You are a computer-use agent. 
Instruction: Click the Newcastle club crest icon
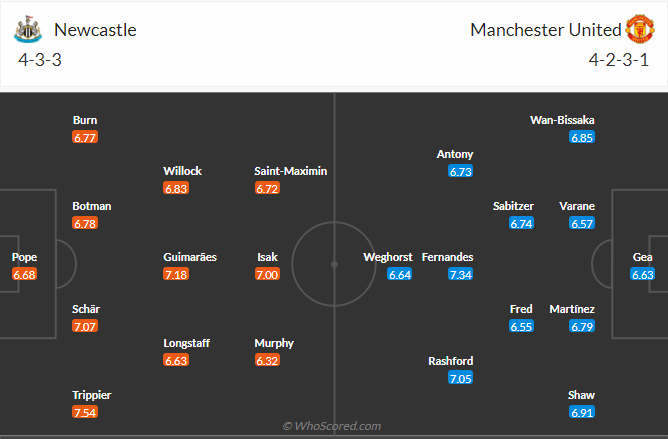pos(27,29)
